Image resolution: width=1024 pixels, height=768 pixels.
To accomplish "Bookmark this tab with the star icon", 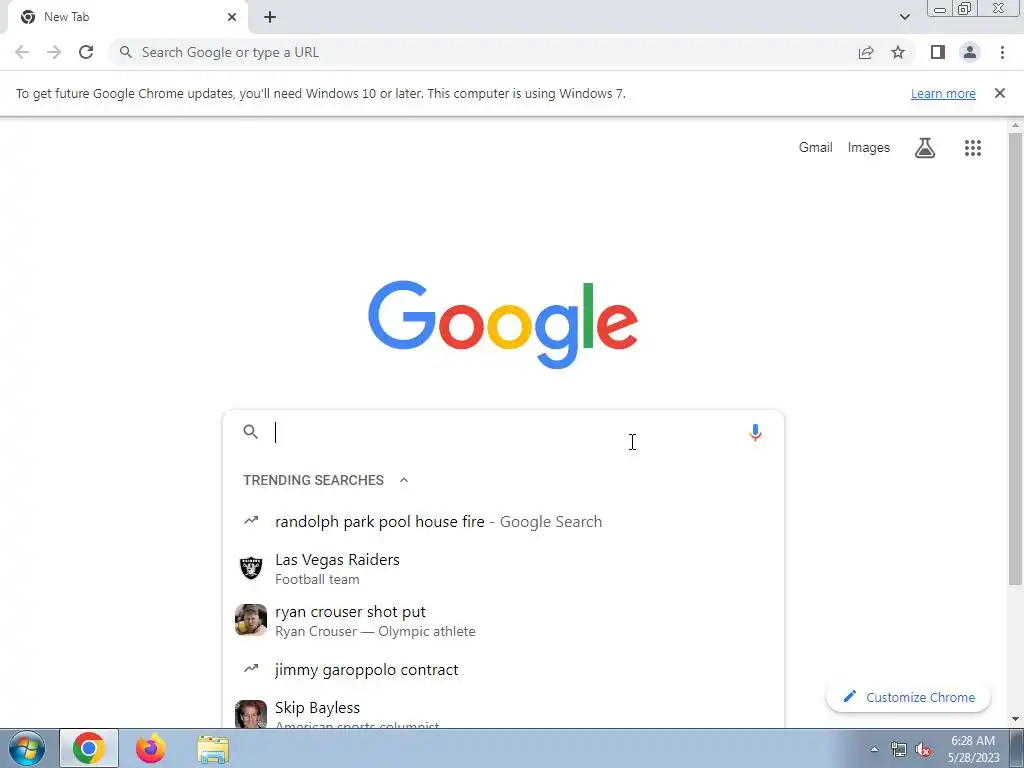I will pos(898,52).
